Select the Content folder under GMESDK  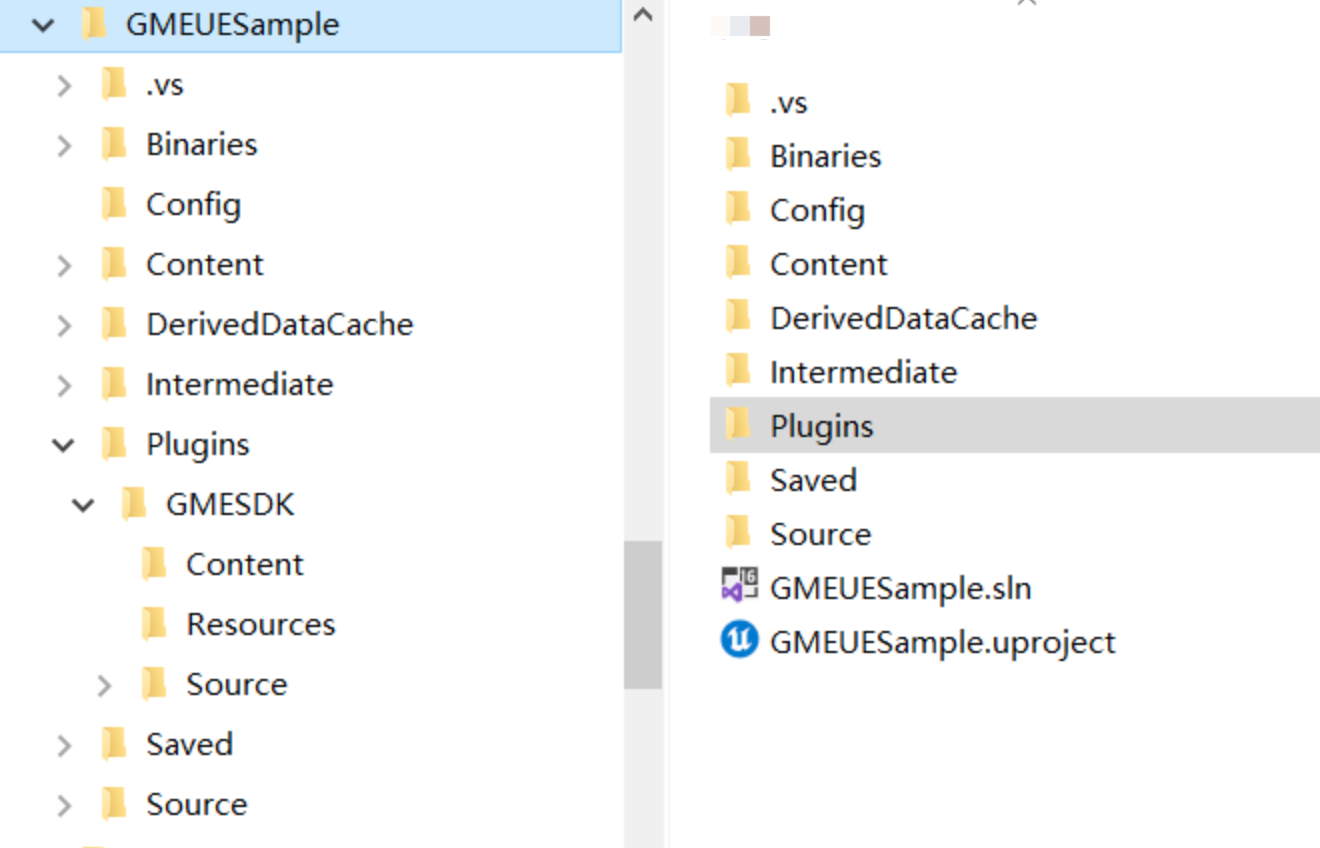point(244,564)
